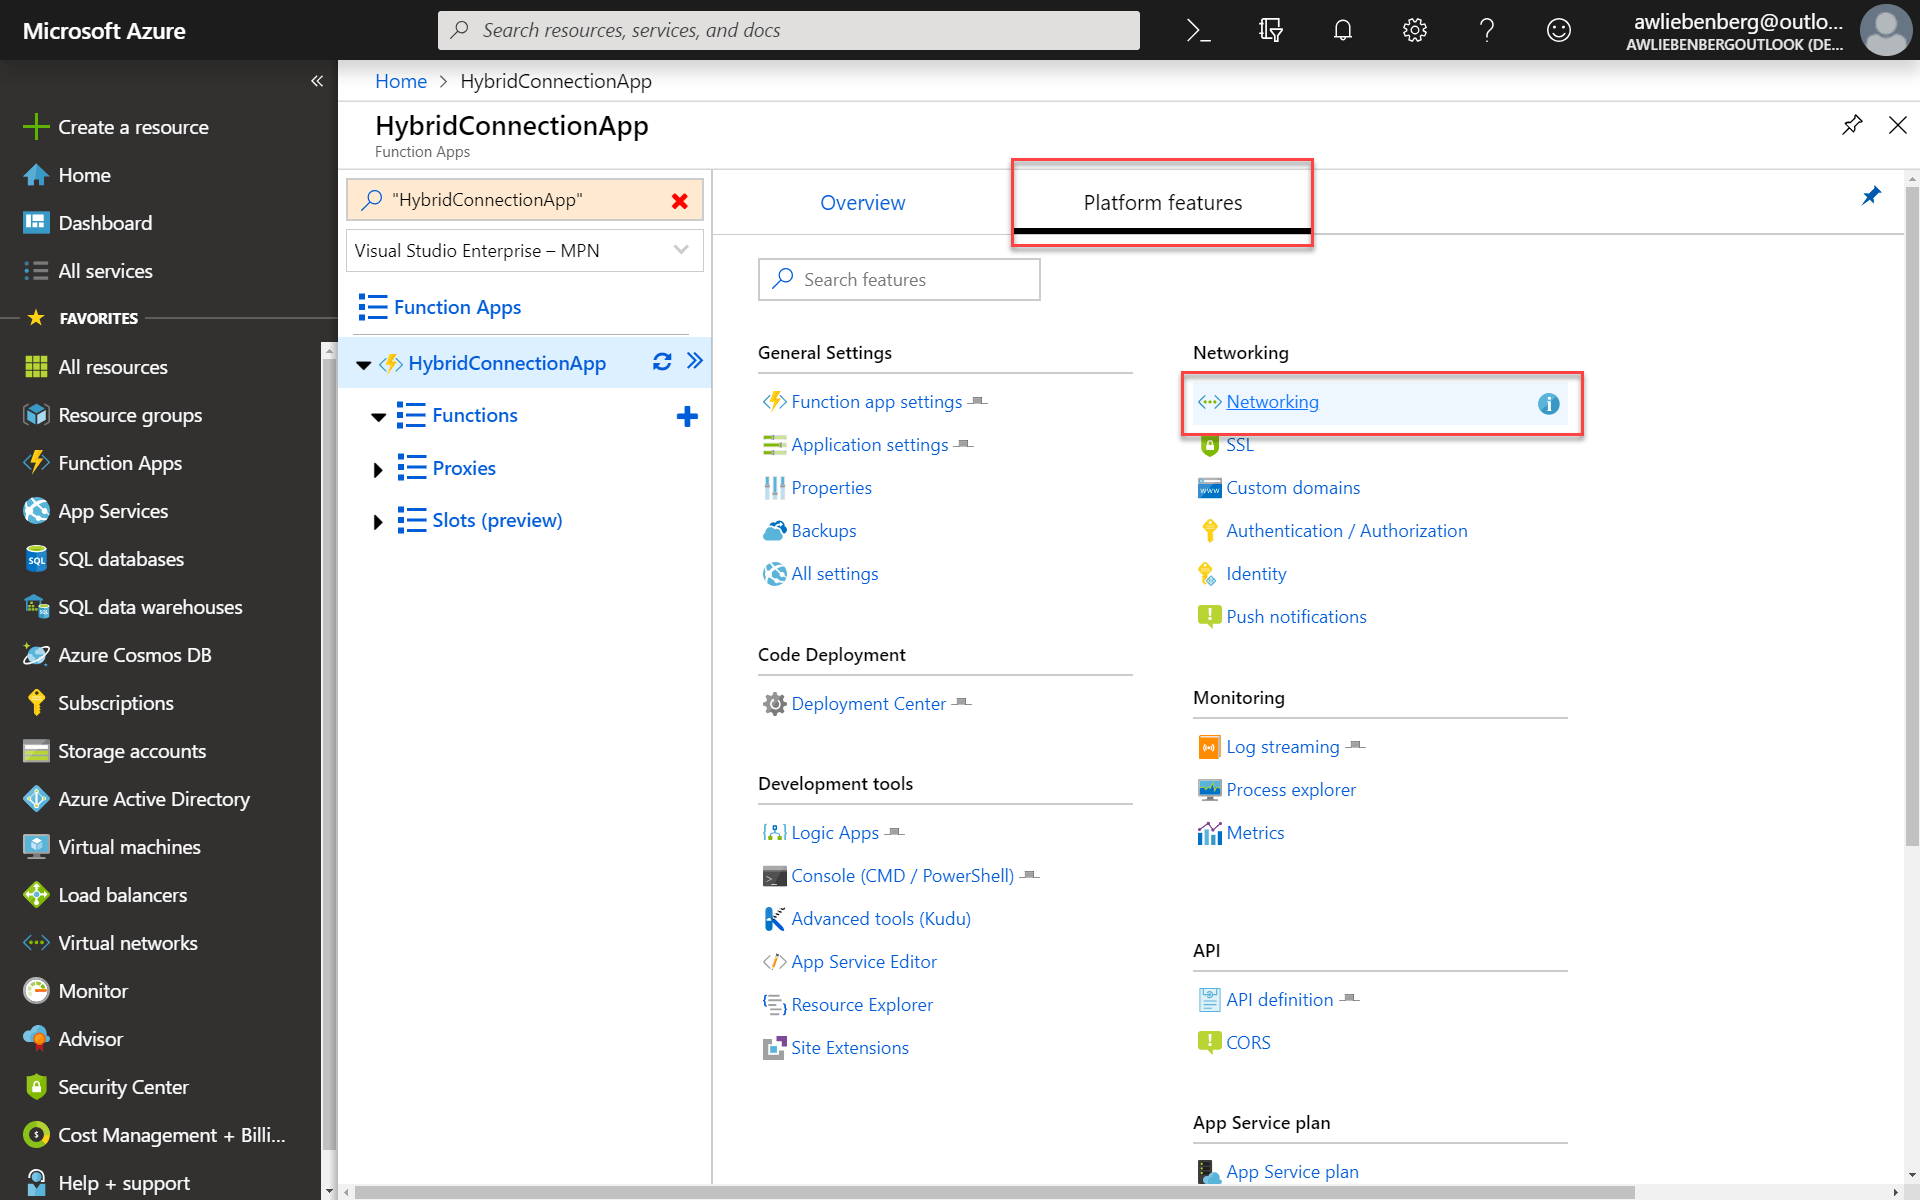Screen dimensions: 1920x1200
Task: Click the Home breadcrumb link
Action: pyautogui.click(x=401, y=81)
